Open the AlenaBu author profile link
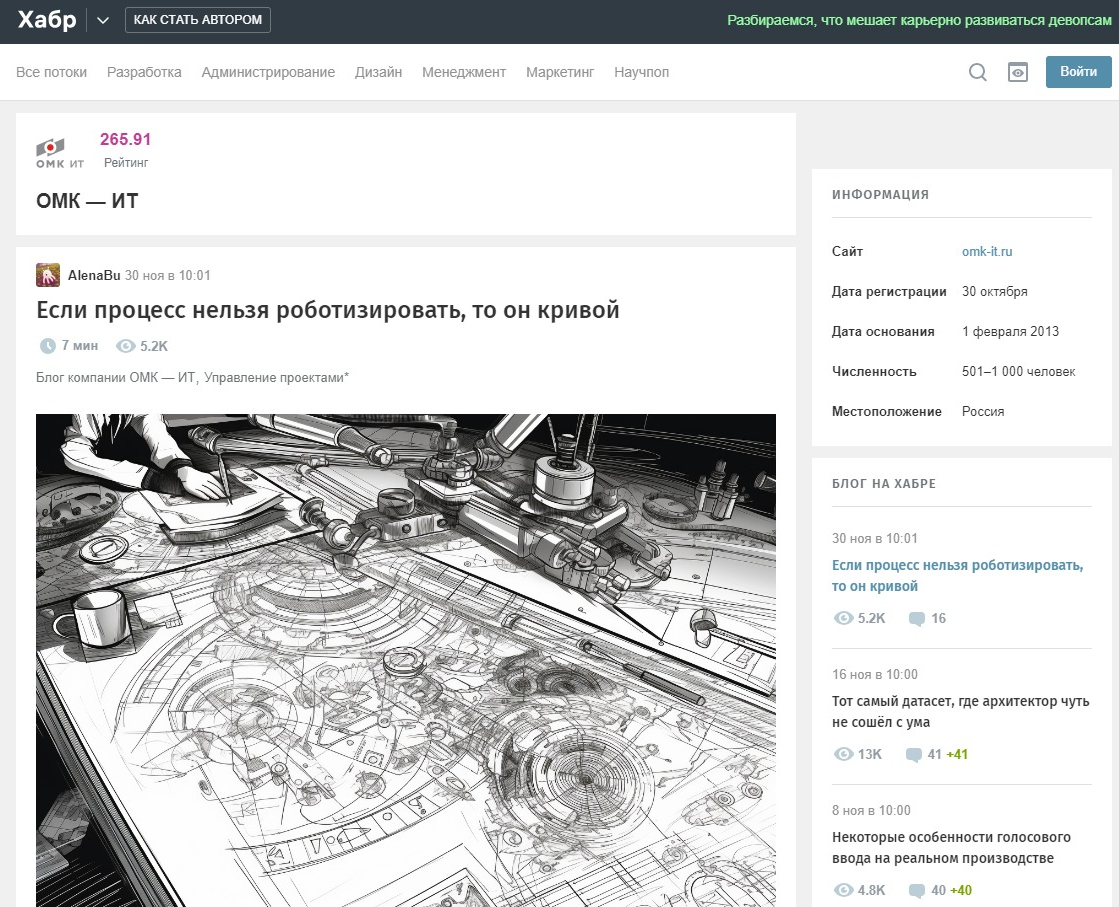 [94, 275]
